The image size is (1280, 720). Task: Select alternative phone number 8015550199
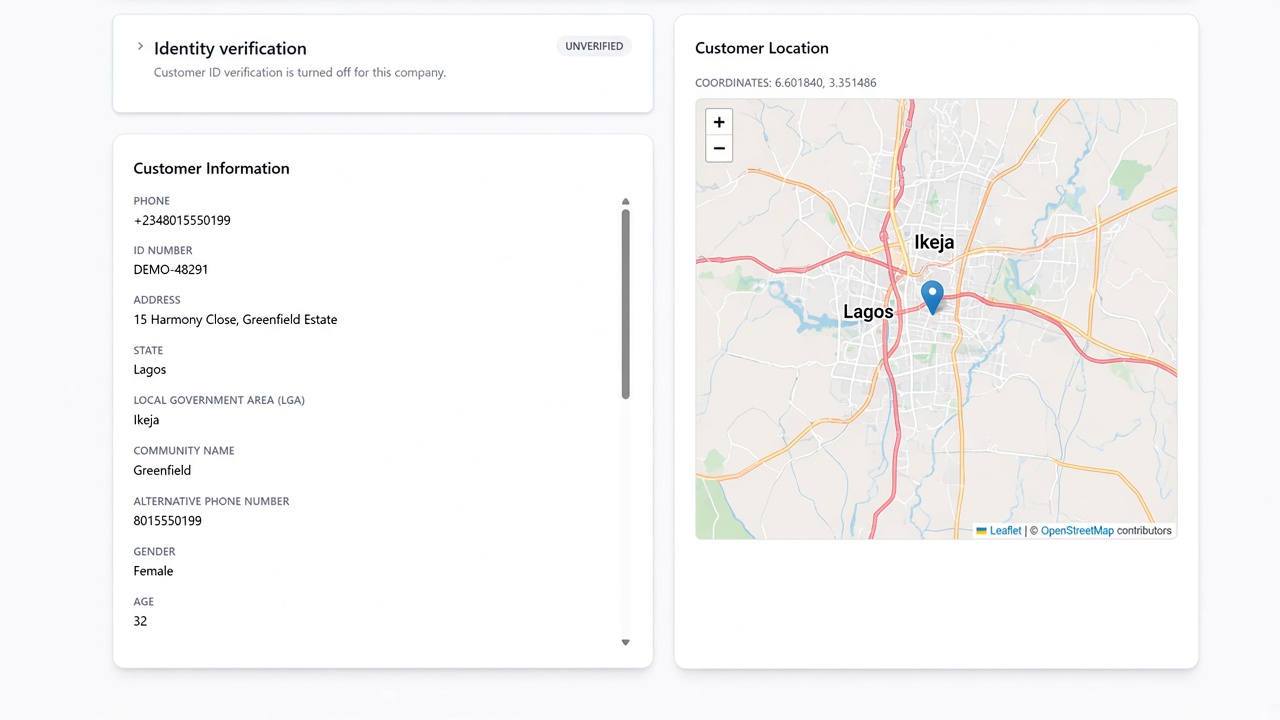coord(168,520)
